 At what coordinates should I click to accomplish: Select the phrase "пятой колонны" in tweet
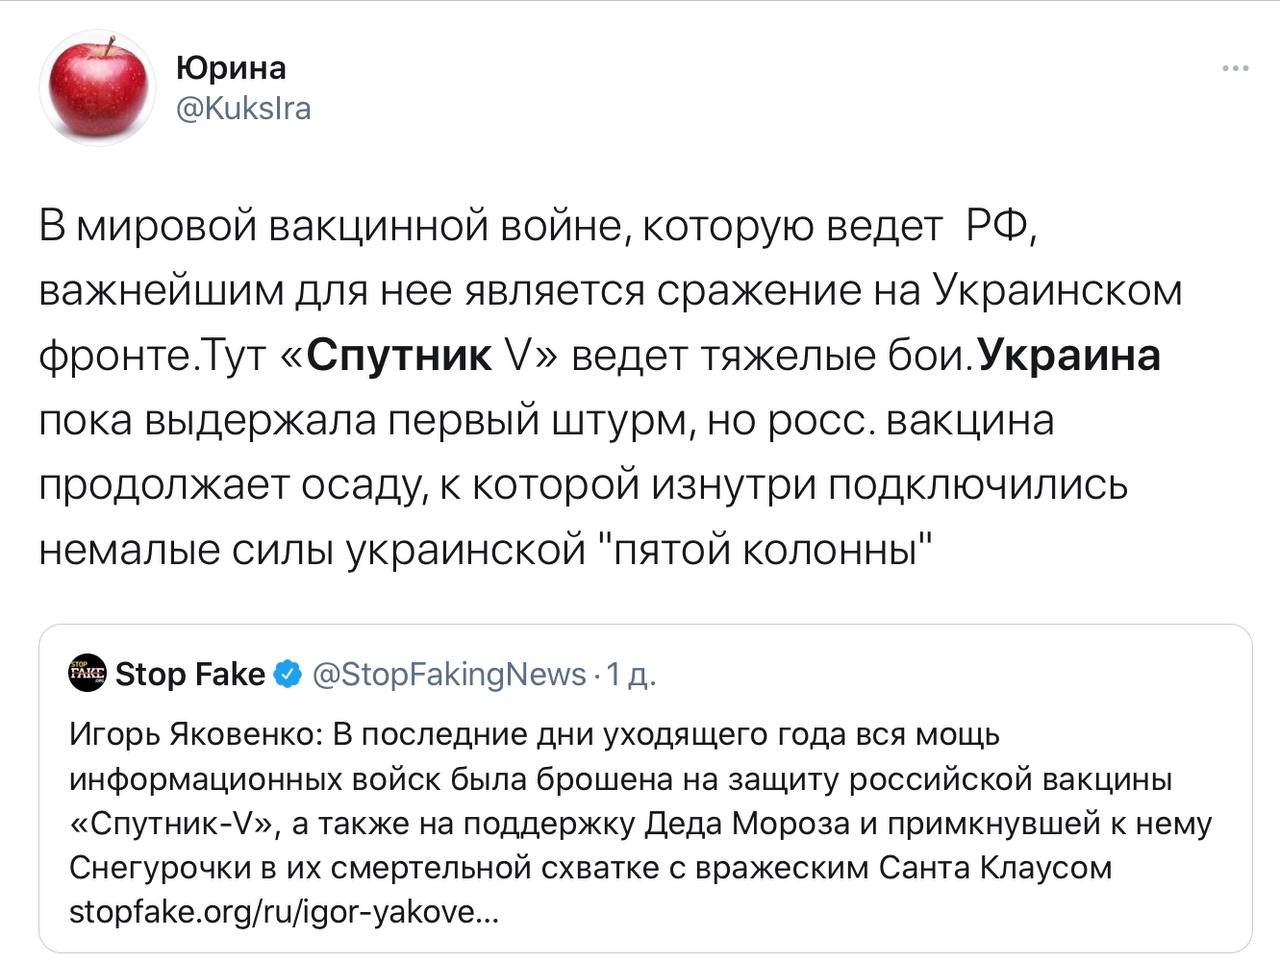click(772, 549)
